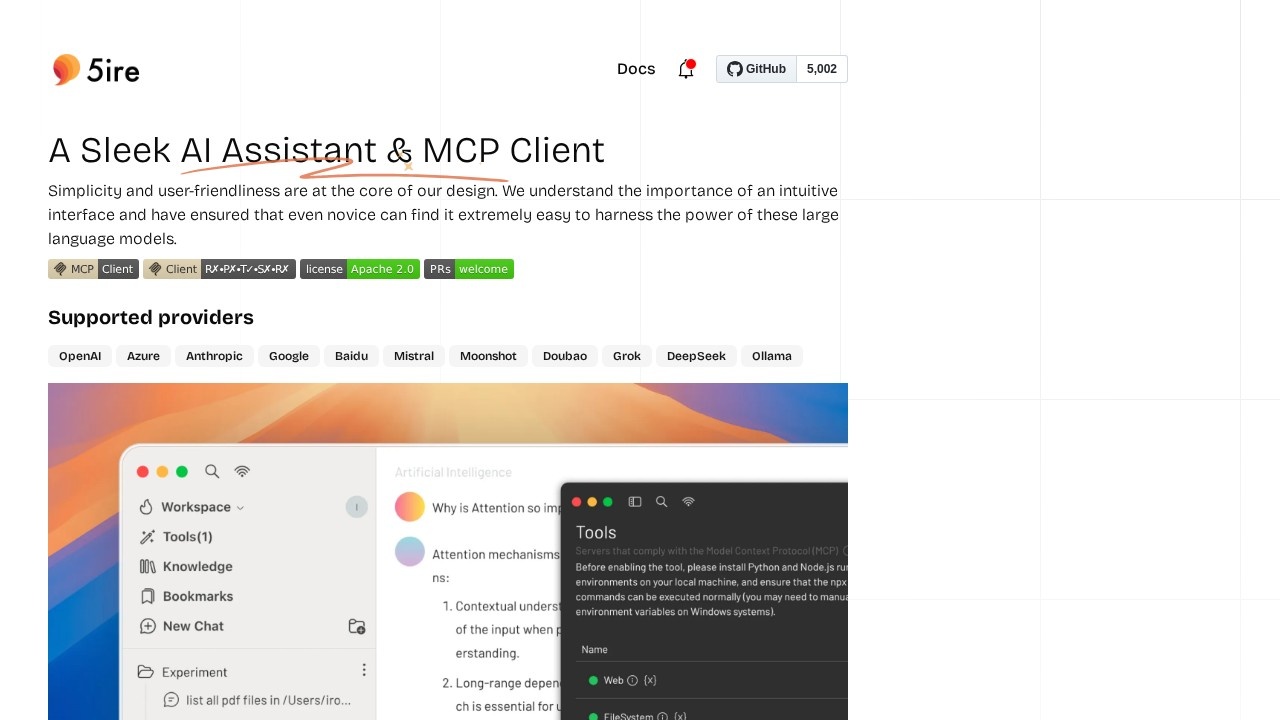Select the Anthropic provider tag

(214, 356)
